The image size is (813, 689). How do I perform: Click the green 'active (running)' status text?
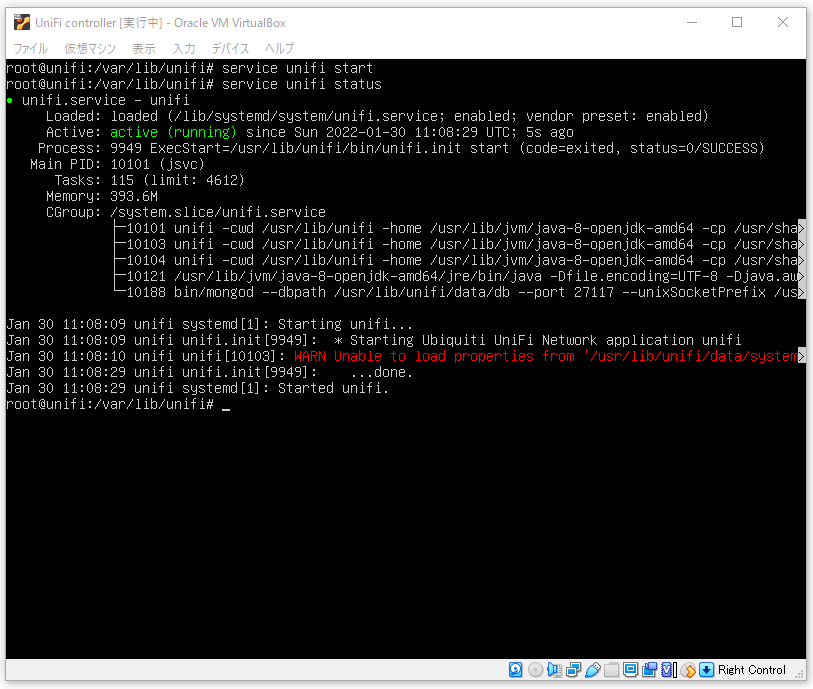click(x=173, y=132)
